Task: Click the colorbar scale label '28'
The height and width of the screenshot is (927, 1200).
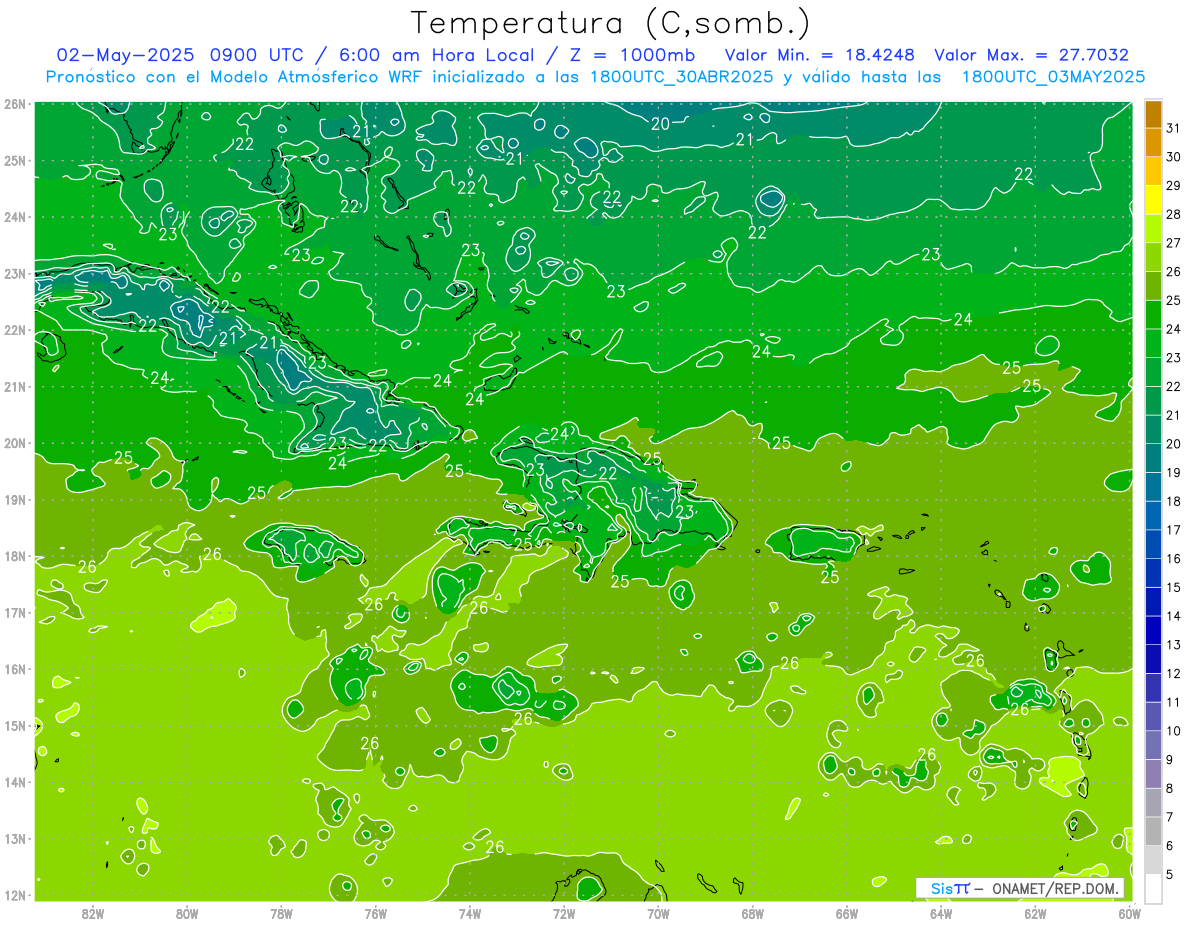Action: click(1174, 214)
